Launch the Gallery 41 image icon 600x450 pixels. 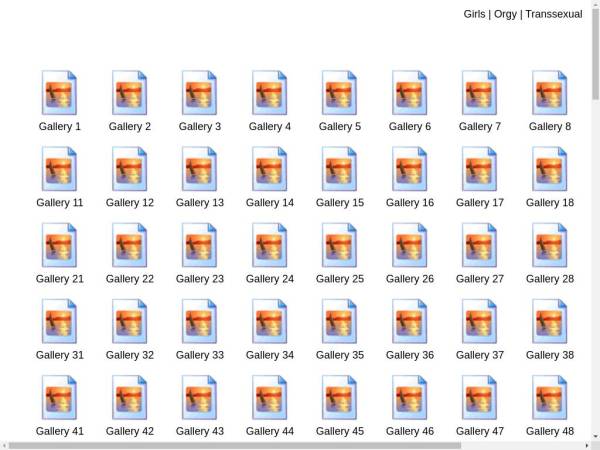click(59, 397)
